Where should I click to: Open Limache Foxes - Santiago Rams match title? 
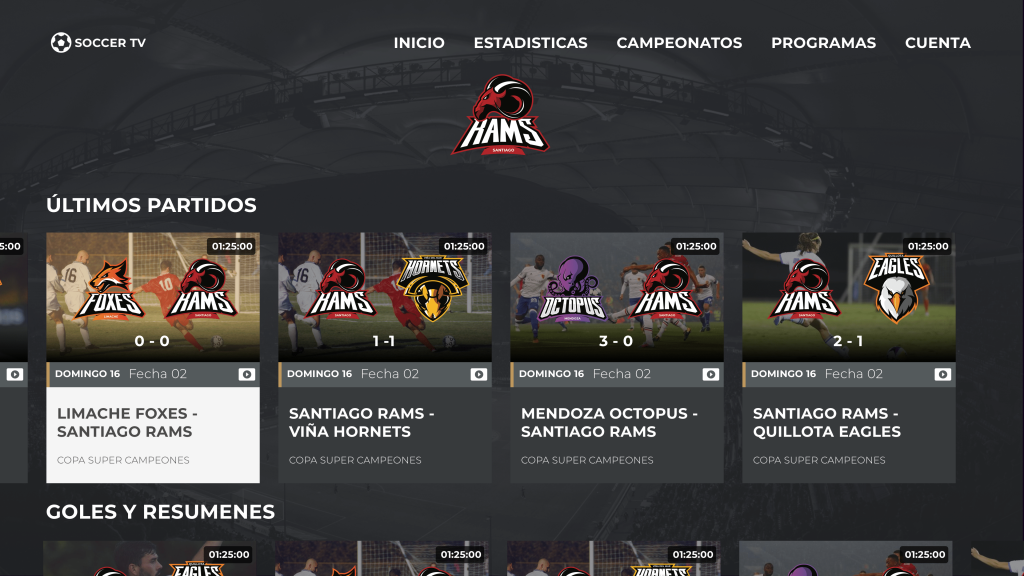click(x=127, y=423)
